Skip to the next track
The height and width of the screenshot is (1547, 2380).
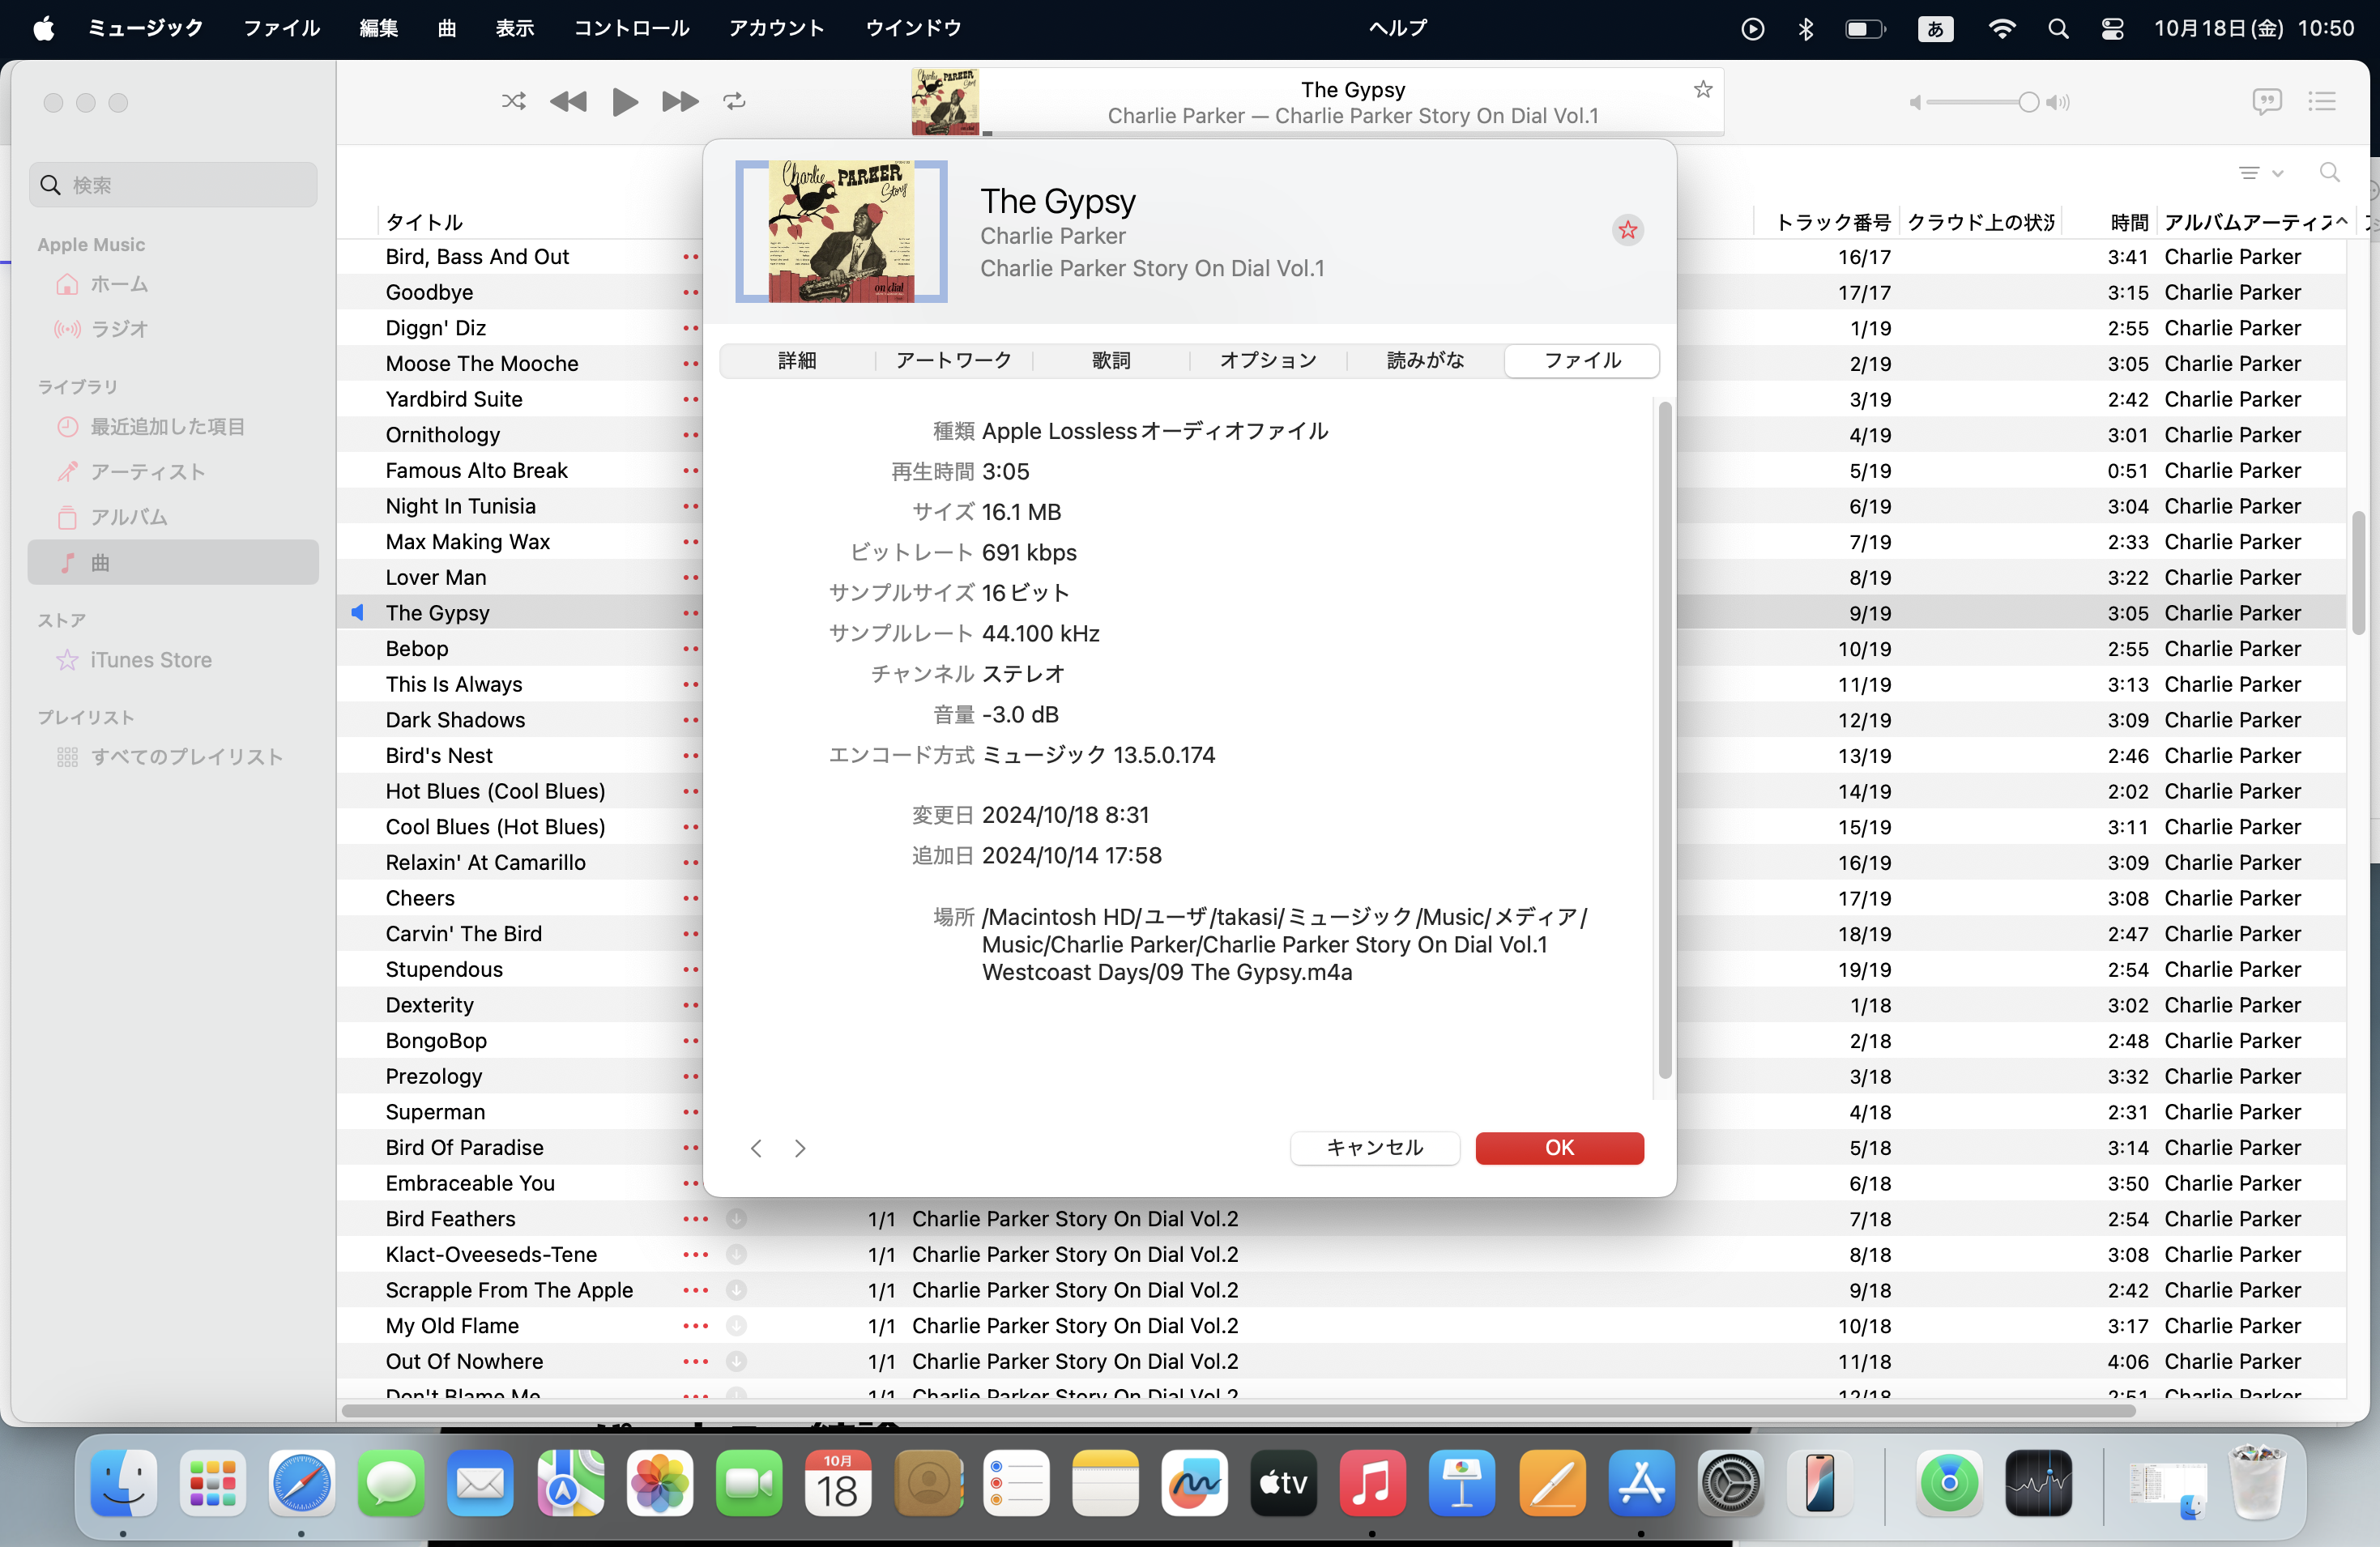tap(679, 102)
